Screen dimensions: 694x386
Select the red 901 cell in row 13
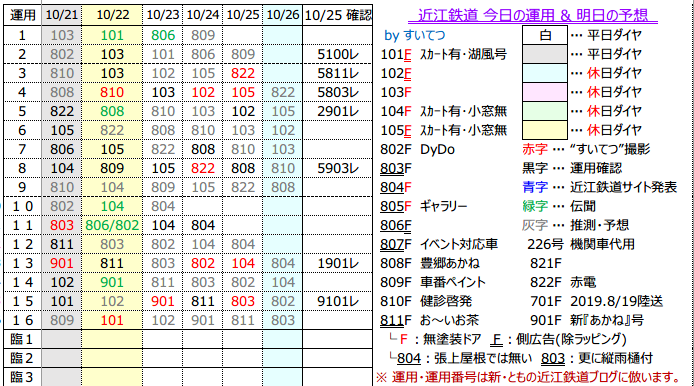click(62, 263)
